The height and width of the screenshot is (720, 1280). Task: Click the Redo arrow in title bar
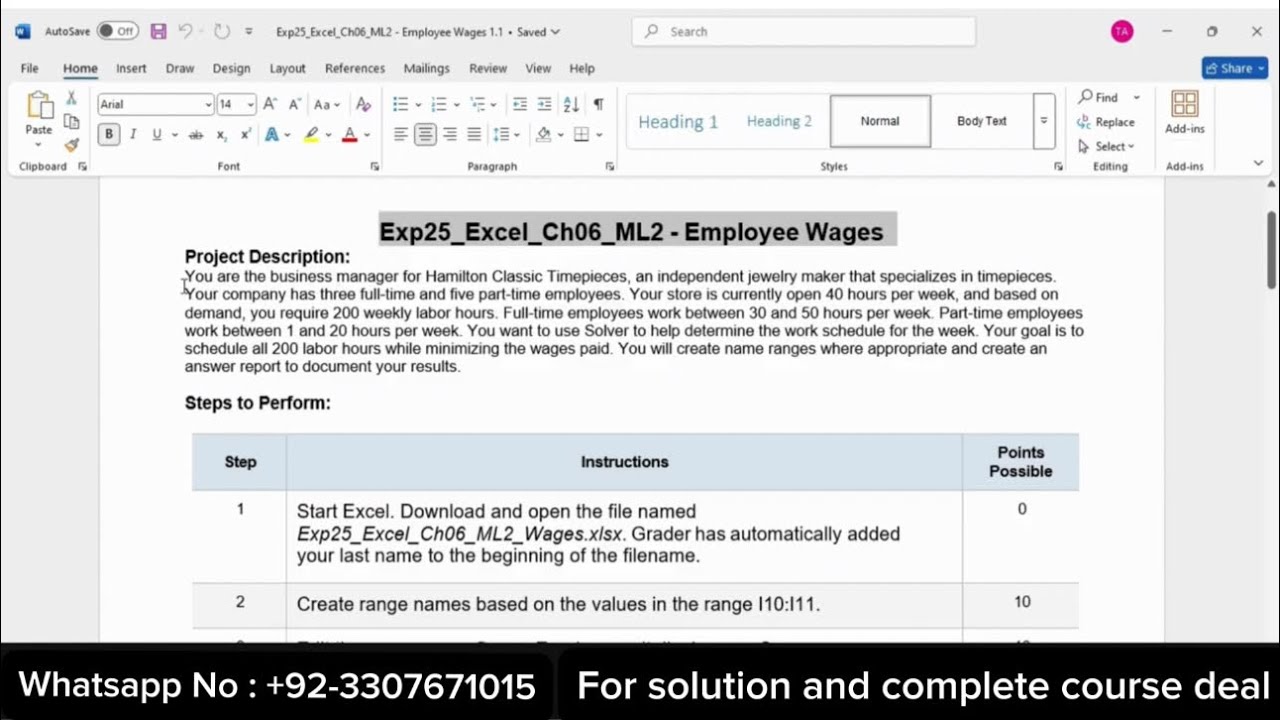[x=222, y=31]
